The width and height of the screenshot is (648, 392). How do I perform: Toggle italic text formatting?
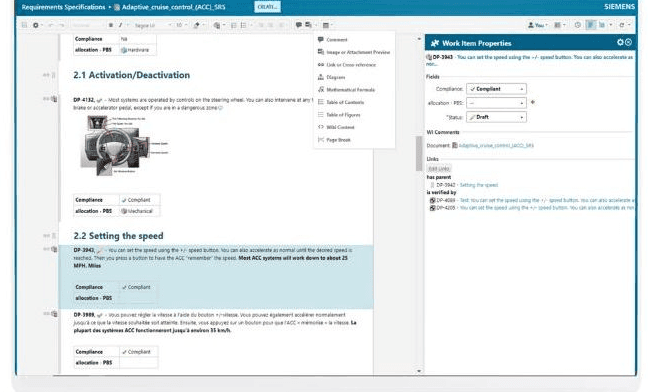click(x=120, y=25)
